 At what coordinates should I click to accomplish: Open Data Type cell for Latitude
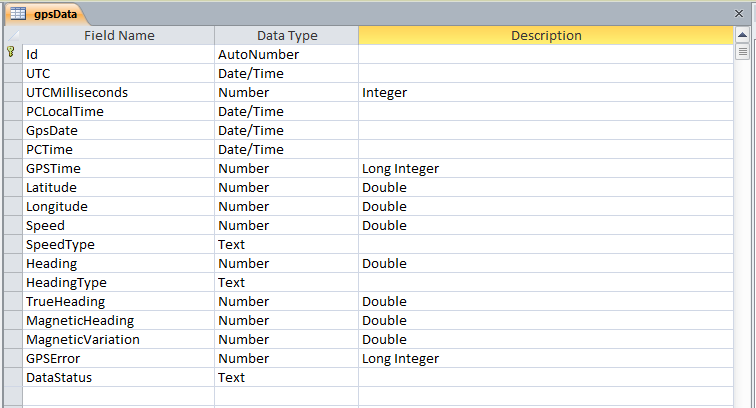pos(287,187)
